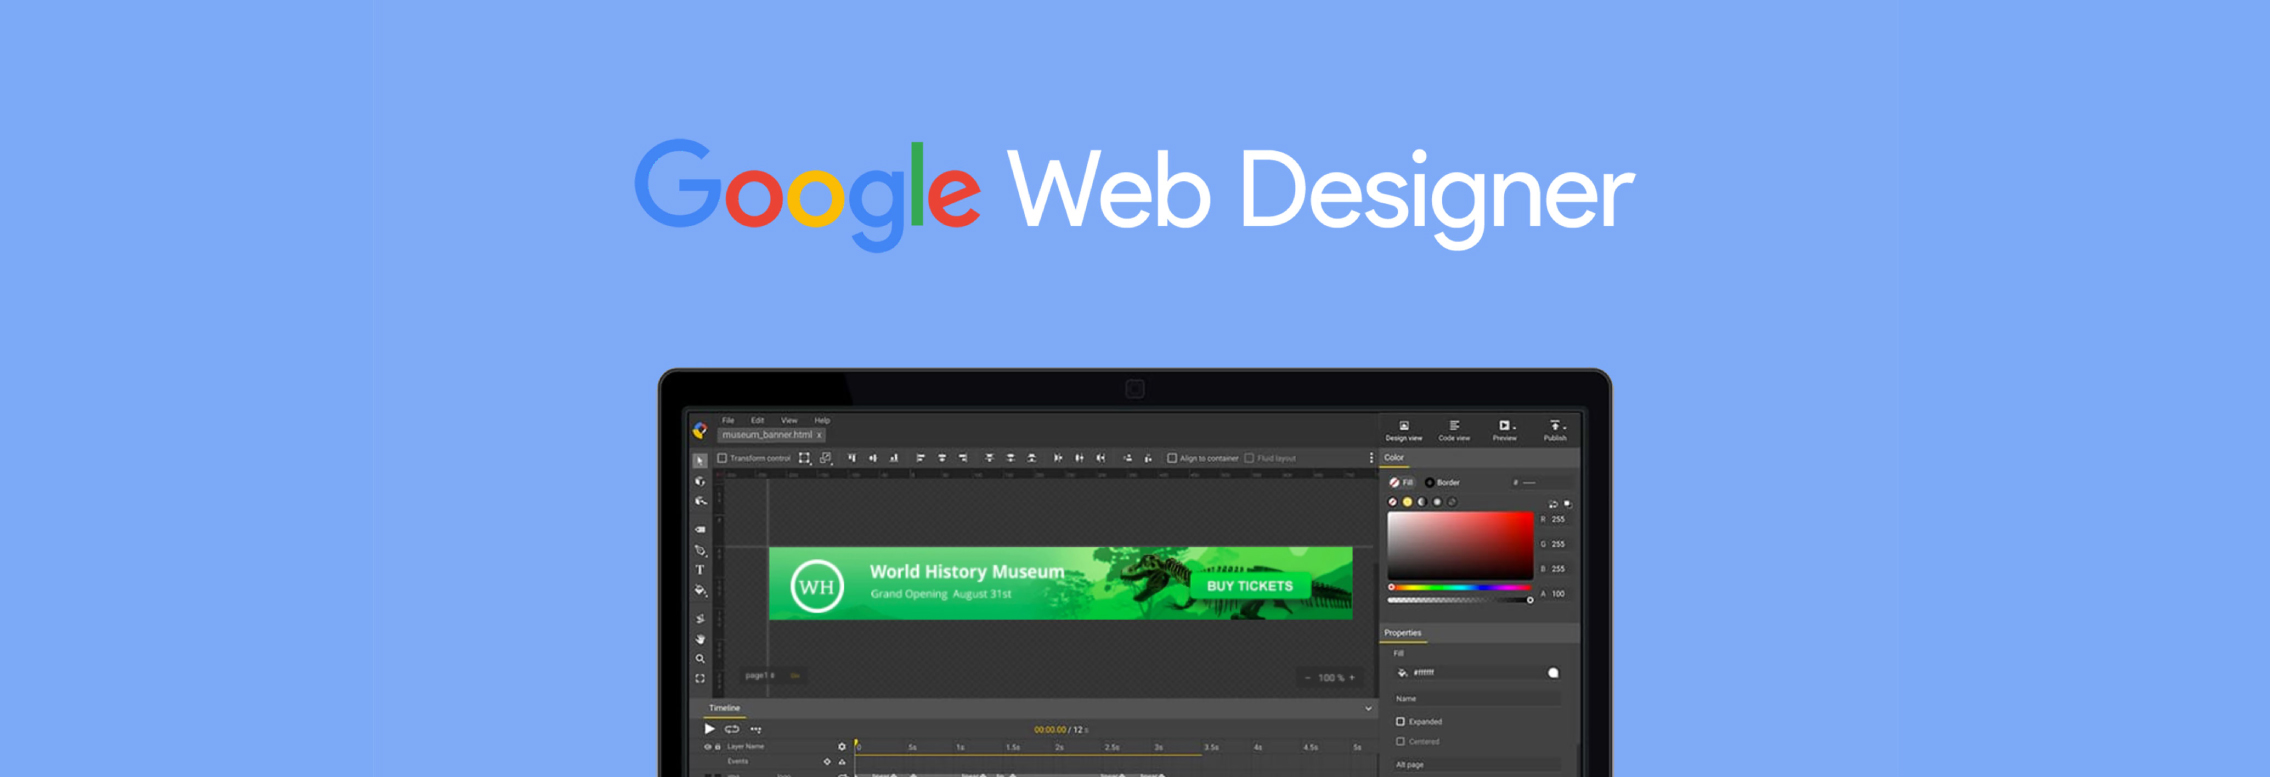Tick the Expanded checkbox in Properties
The image size is (2270, 777).
1400,721
